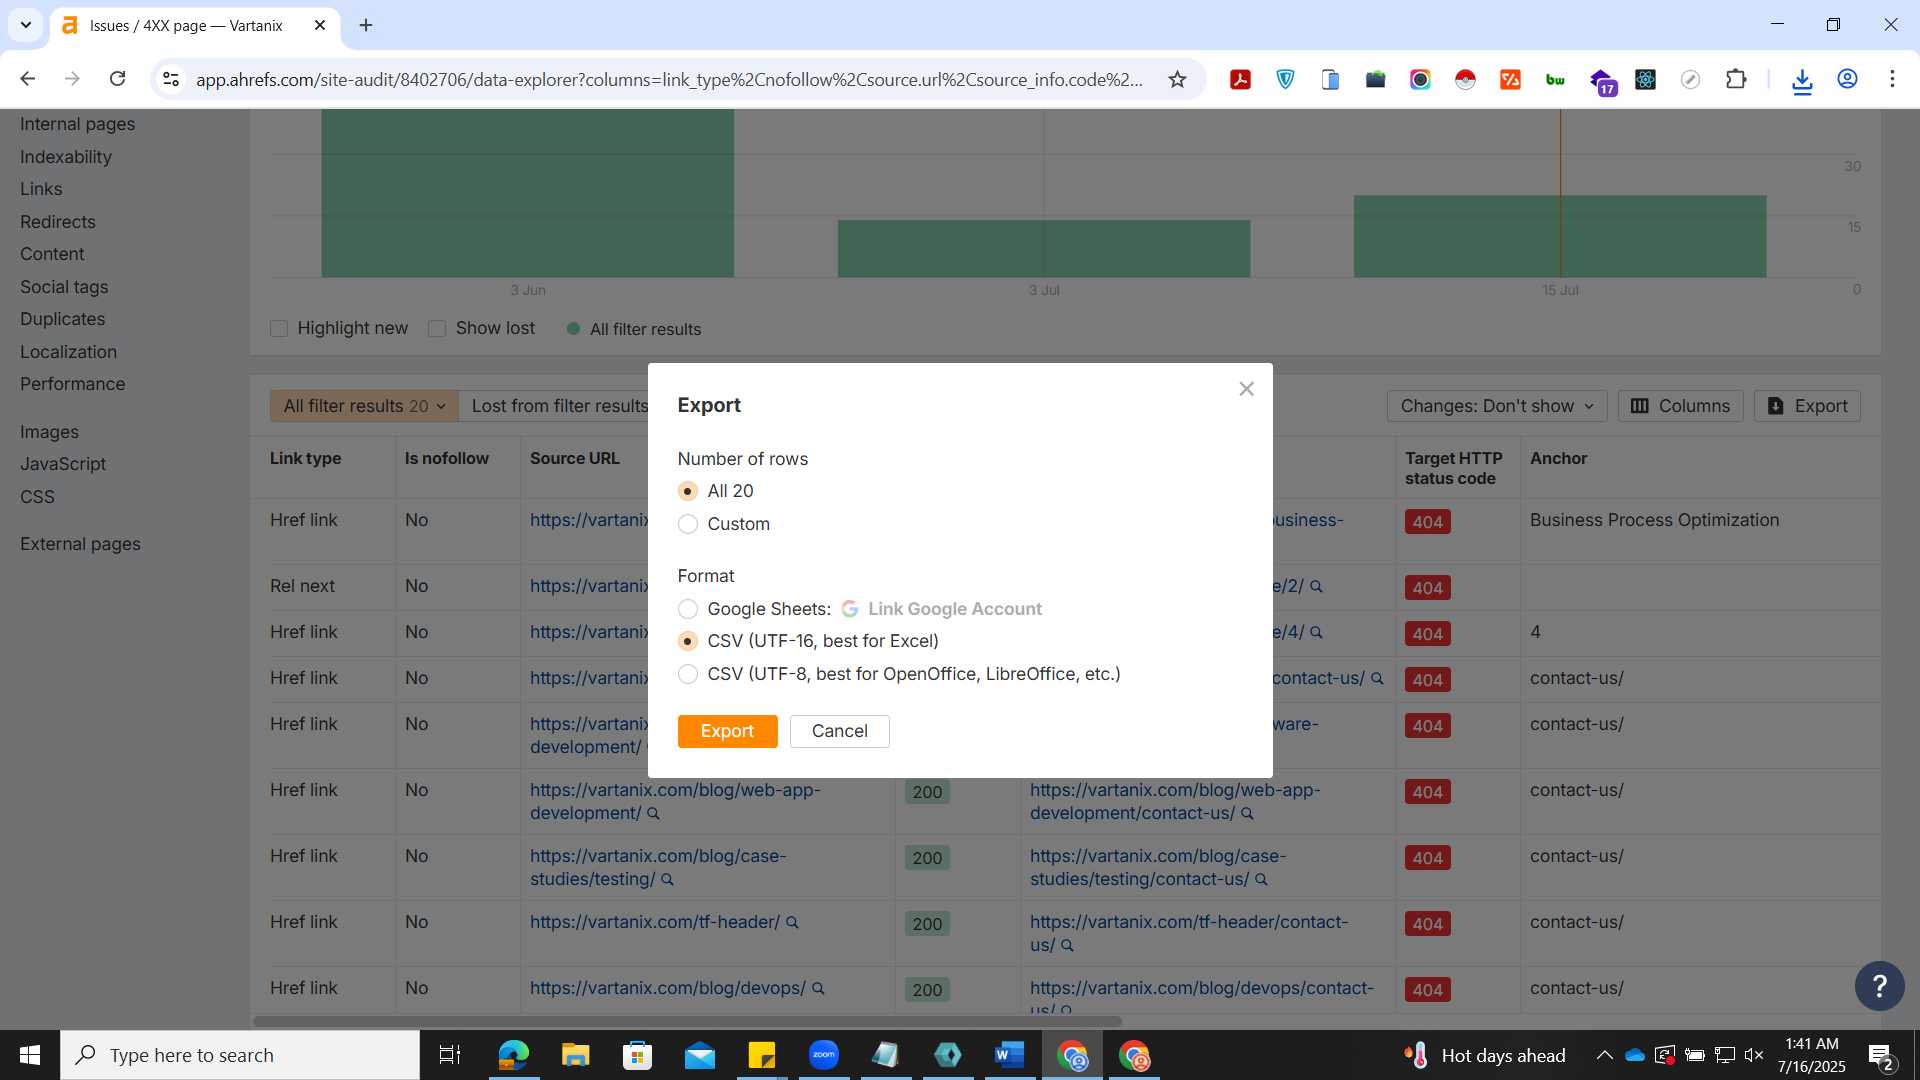Click the Export button above the table

pos(1807,406)
